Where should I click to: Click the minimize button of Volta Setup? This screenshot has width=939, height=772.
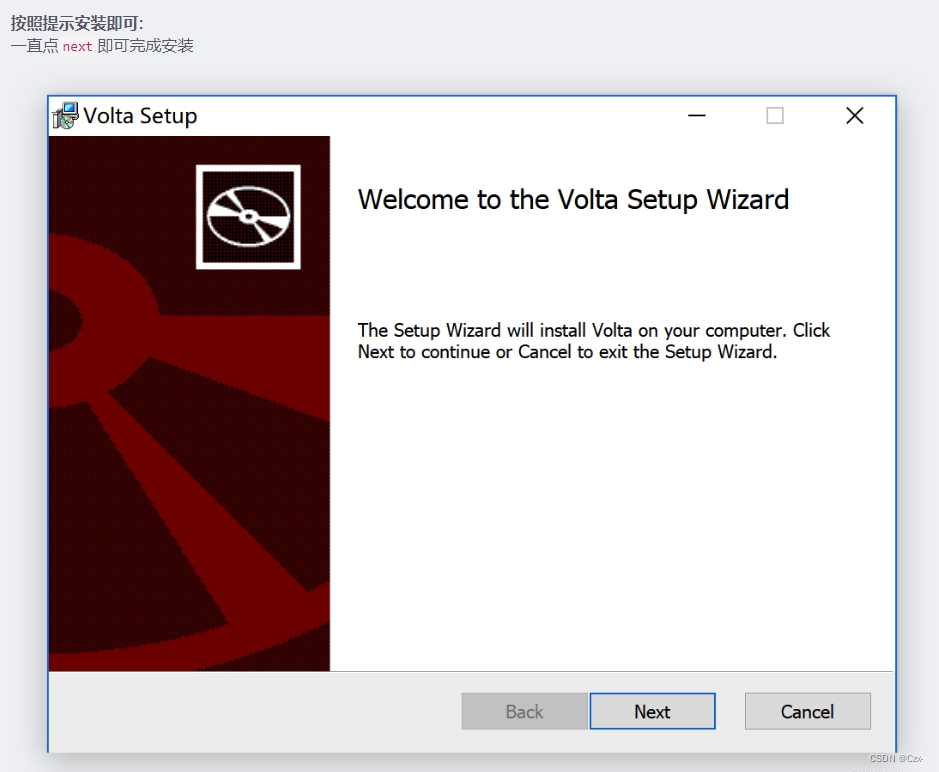[x=696, y=115]
